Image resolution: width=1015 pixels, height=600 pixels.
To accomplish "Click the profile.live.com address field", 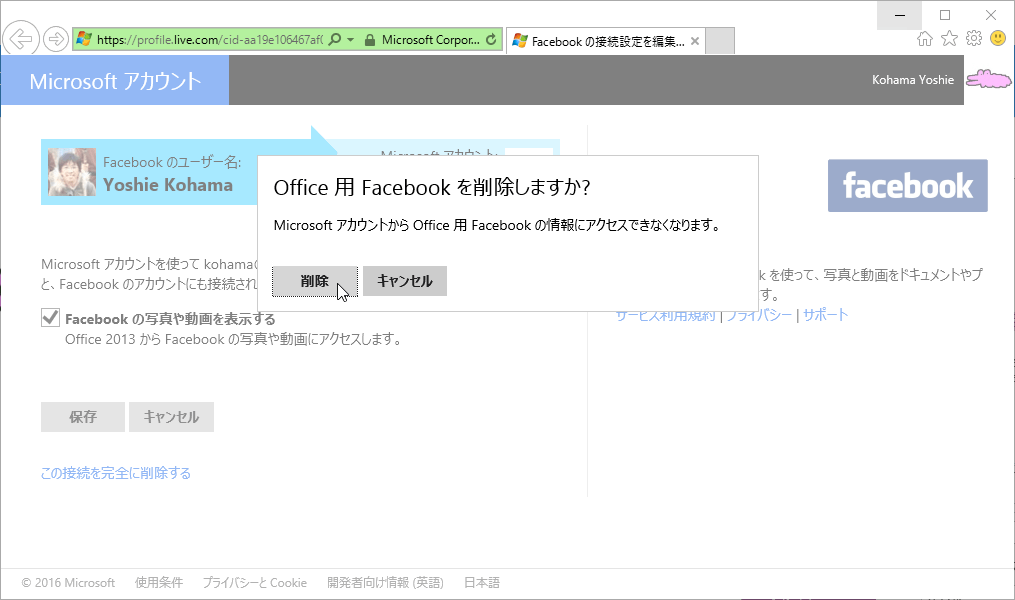I will tap(210, 39).
